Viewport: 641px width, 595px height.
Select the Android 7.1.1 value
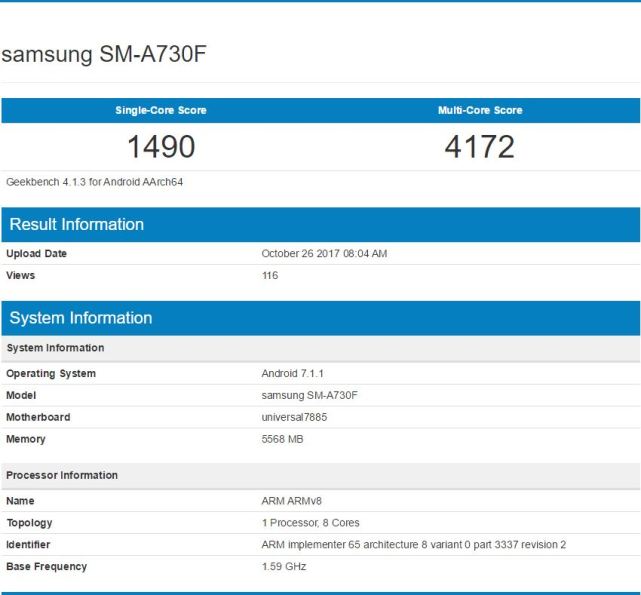[294, 374]
